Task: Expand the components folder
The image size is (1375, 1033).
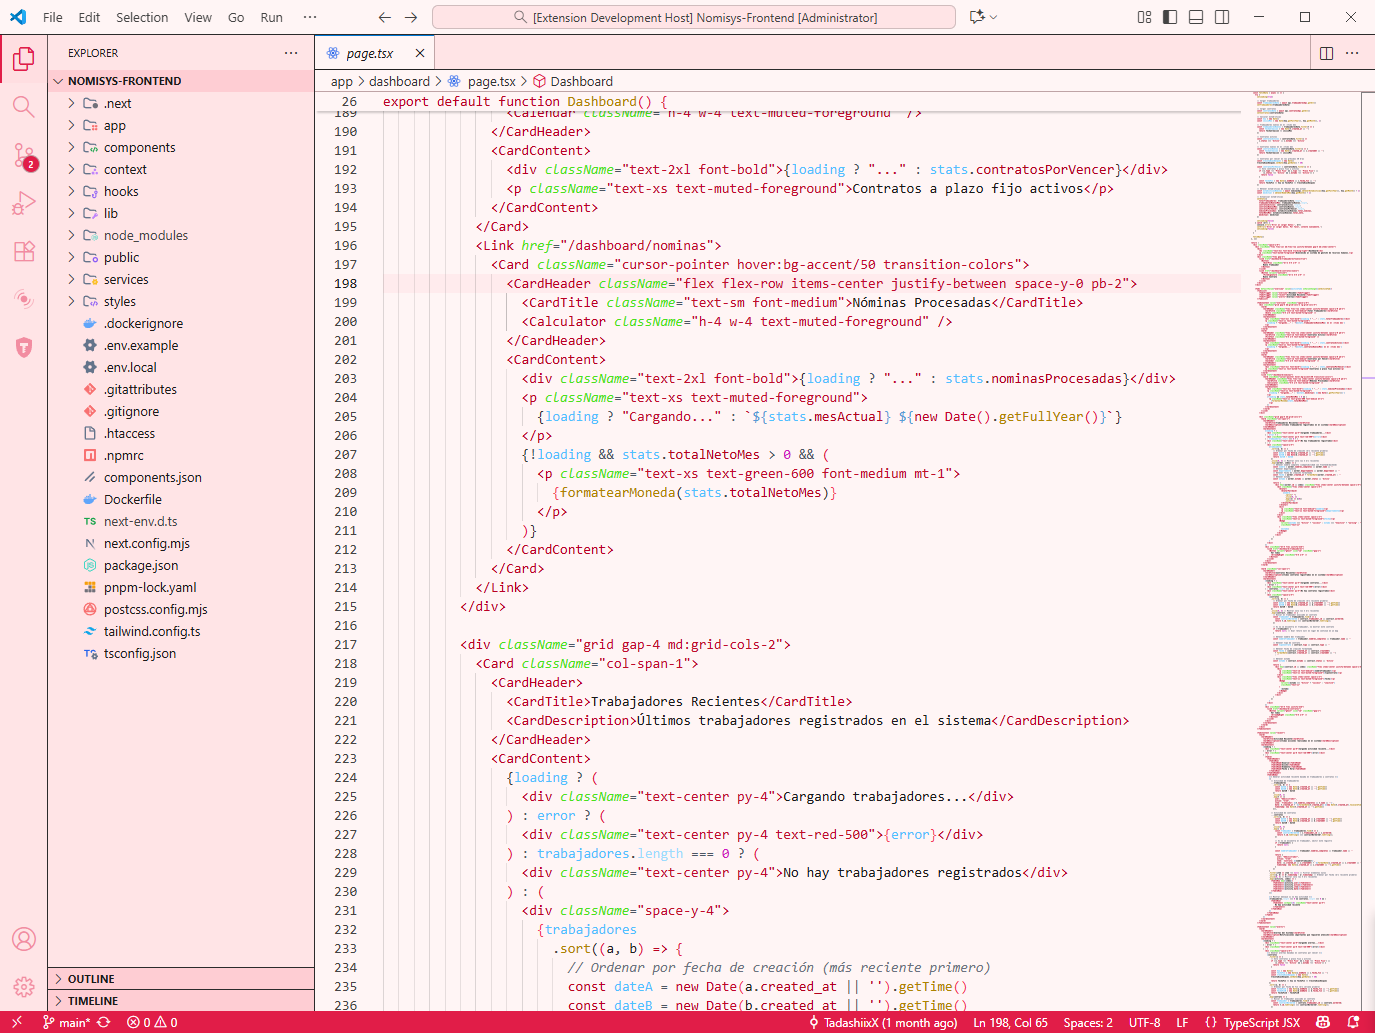Action: pos(180,147)
